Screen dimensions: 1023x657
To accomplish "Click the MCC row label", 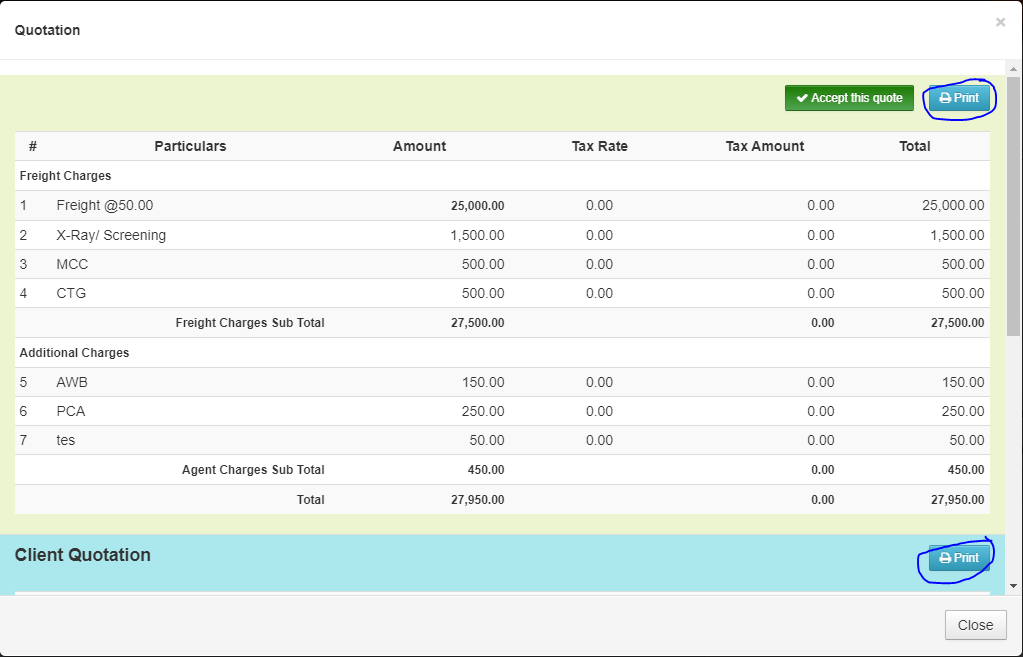I will [x=72, y=264].
